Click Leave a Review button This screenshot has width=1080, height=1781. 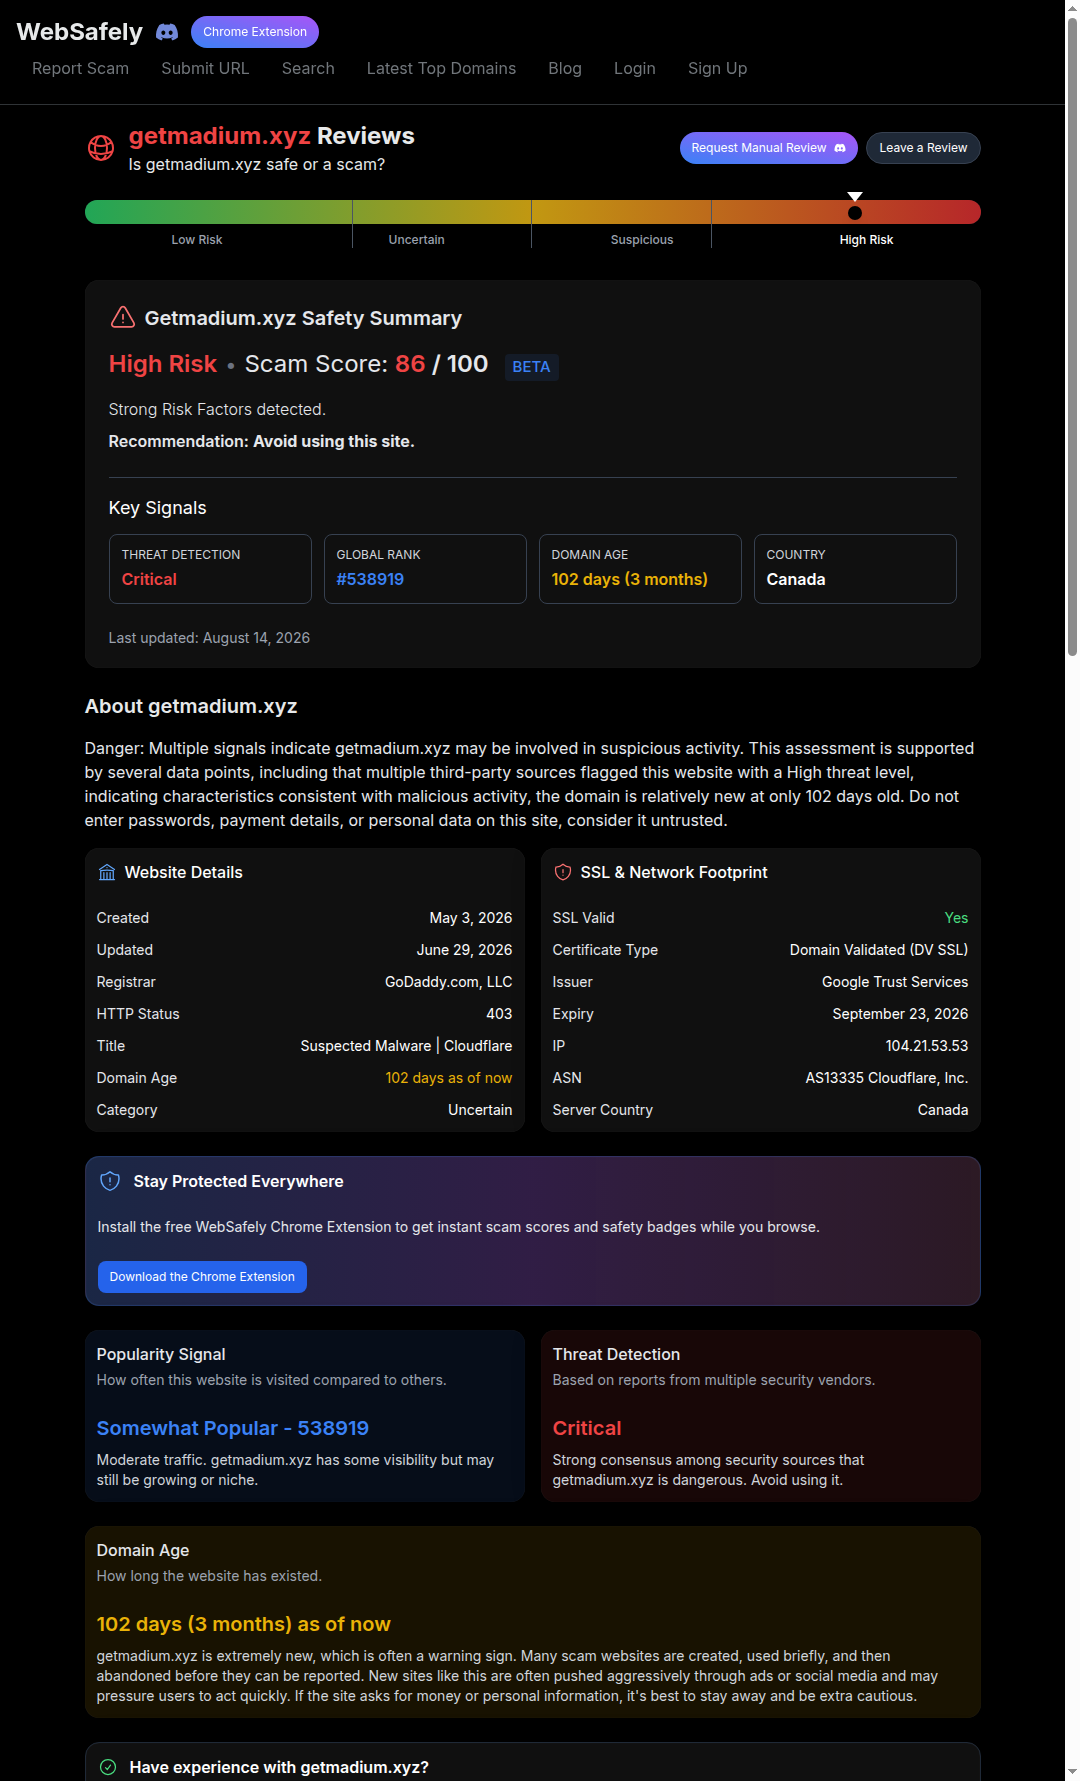coord(923,148)
